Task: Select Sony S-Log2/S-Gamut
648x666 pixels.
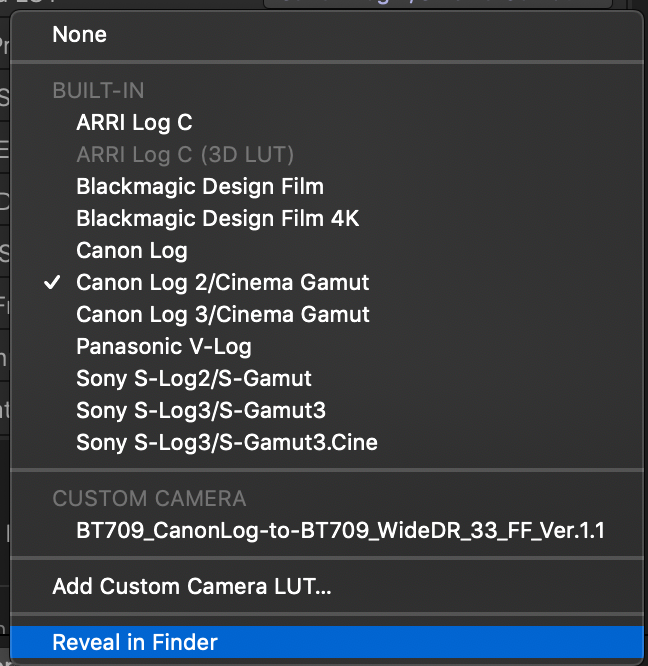Action: tap(194, 379)
